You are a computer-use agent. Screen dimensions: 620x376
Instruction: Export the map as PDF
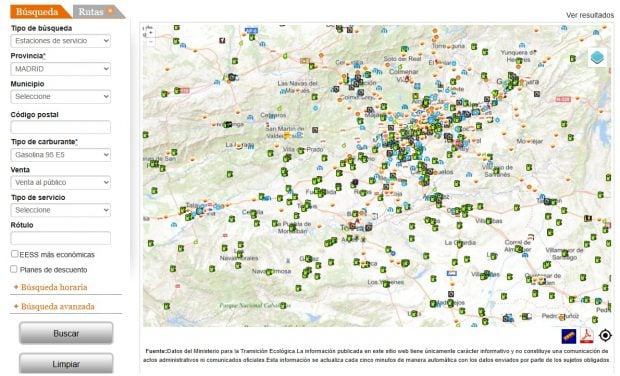pyautogui.click(x=587, y=336)
